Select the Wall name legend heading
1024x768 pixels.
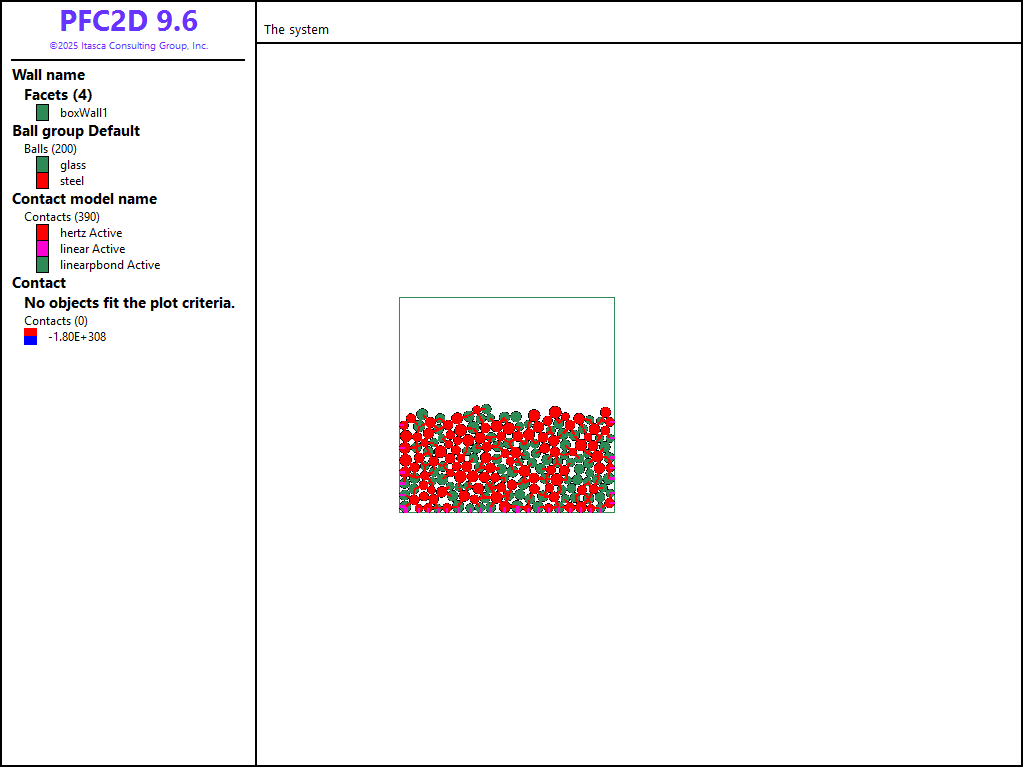tap(48, 75)
